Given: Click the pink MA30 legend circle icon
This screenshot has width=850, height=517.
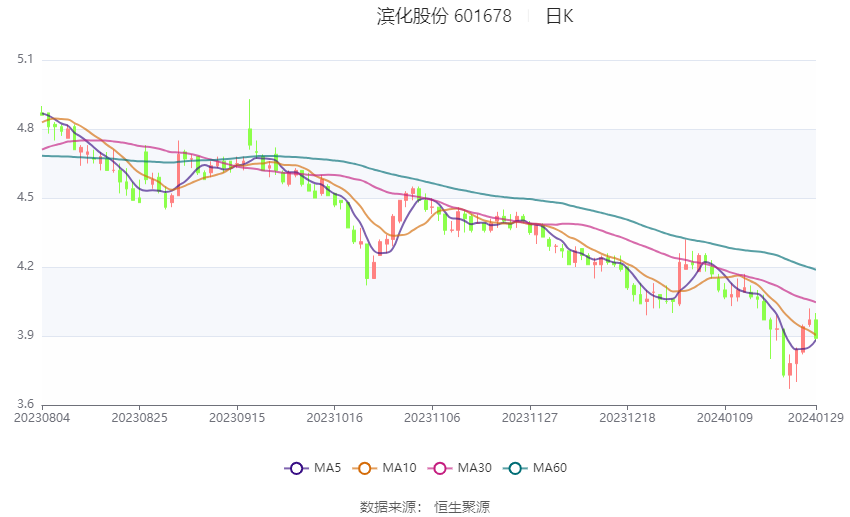Looking at the screenshot, I should pos(440,468).
